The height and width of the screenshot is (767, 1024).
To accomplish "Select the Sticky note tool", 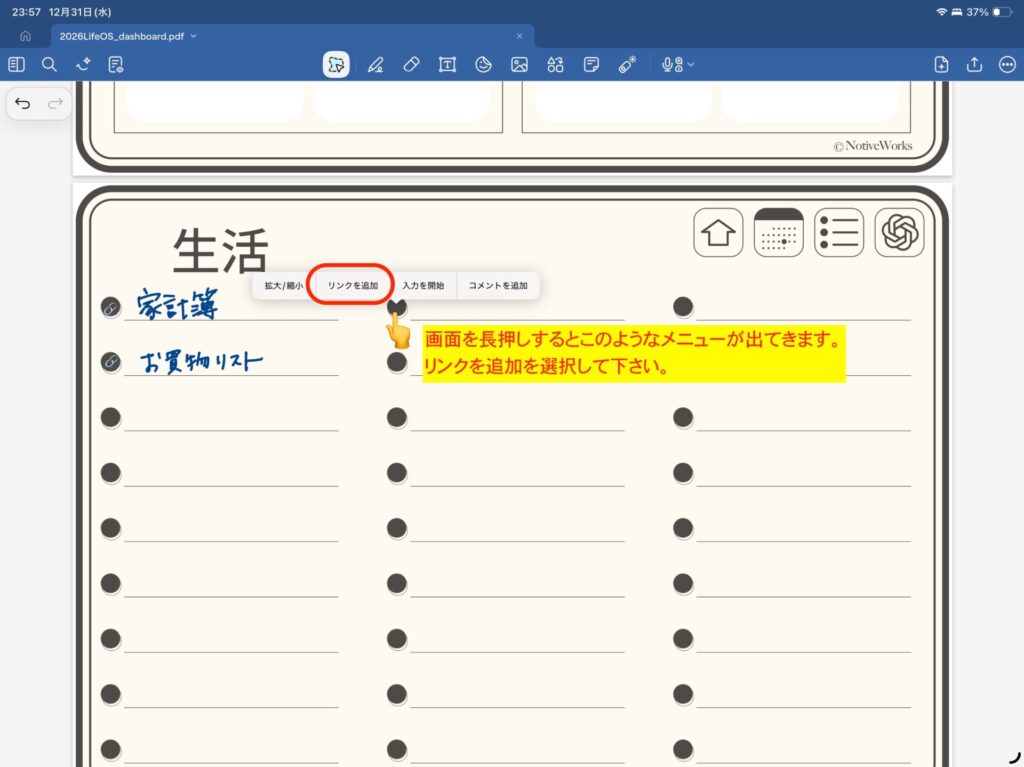I will coord(591,65).
